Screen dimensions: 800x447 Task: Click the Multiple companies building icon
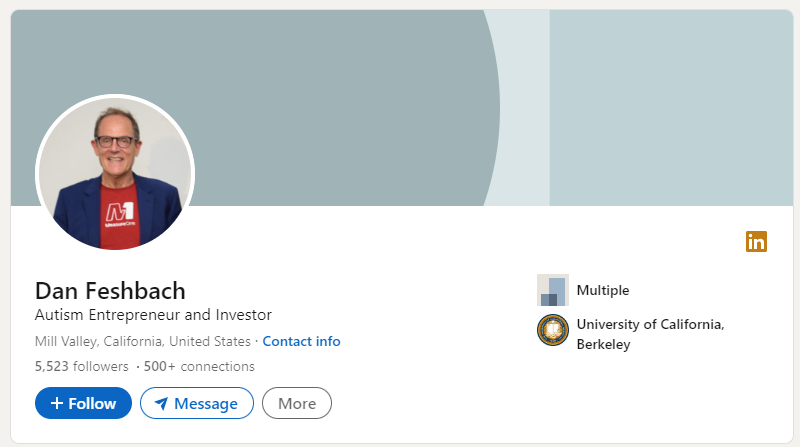(553, 290)
